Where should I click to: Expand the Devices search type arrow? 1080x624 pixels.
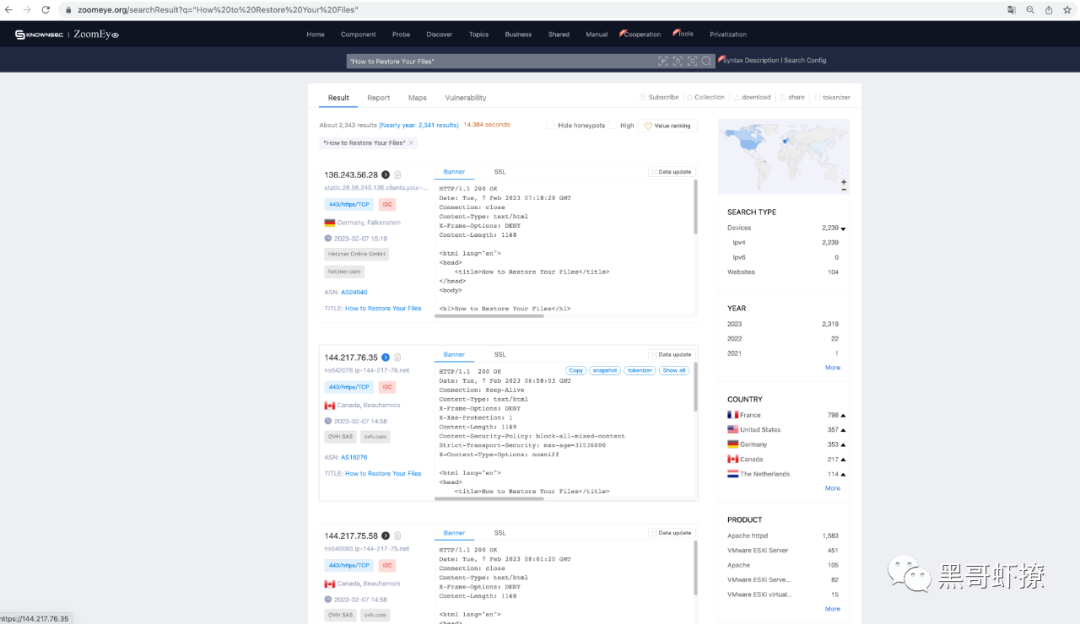tap(843, 229)
